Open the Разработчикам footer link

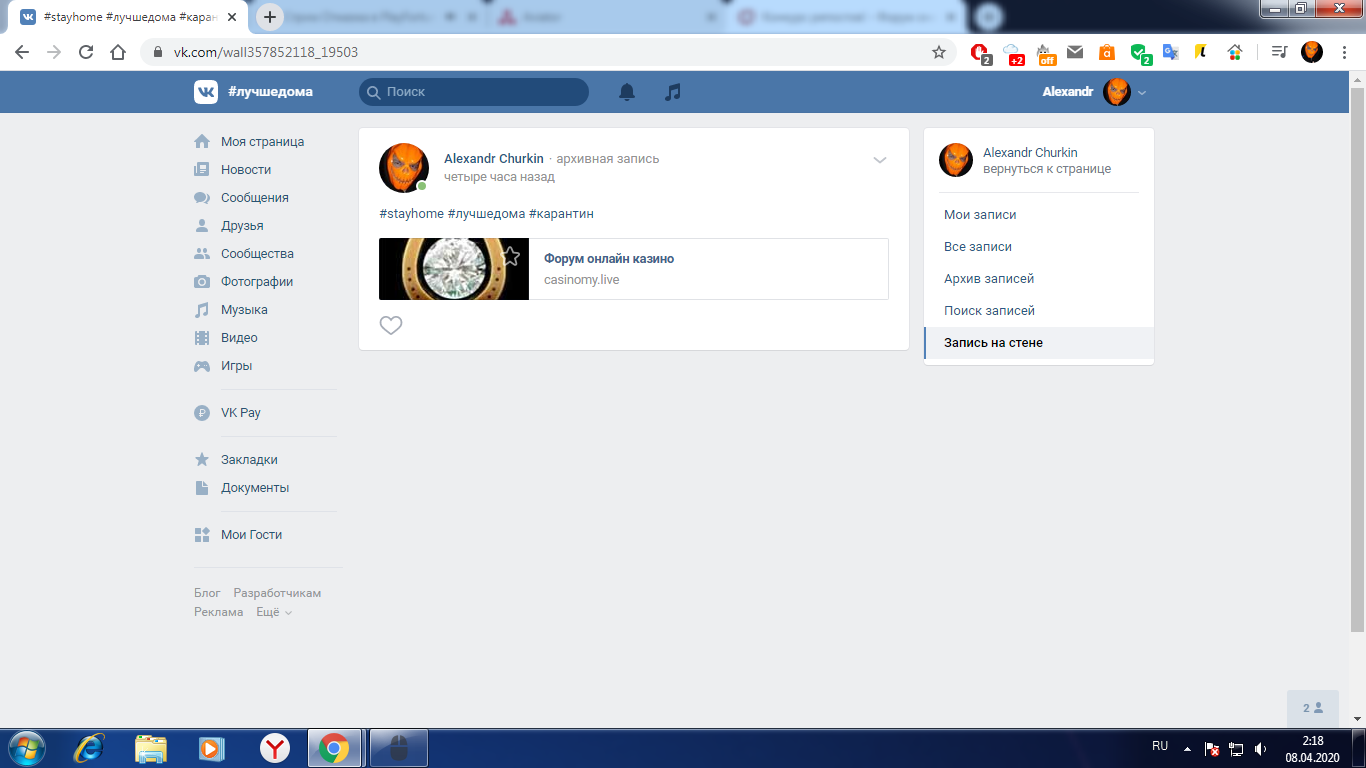click(x=277, y=593)
